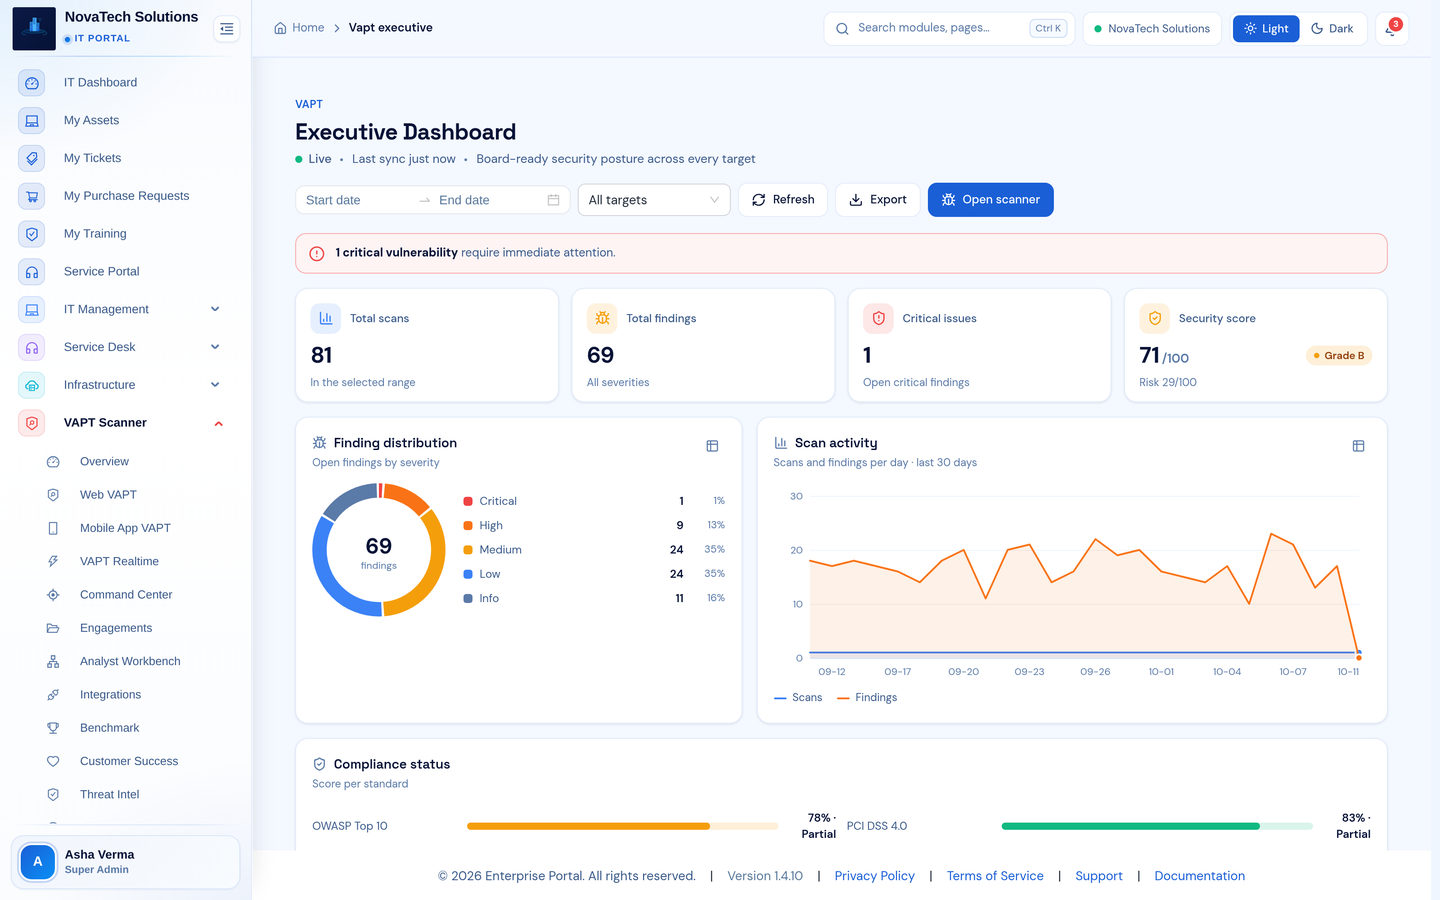Click the Export button
Viewport: 1440px width, 900px height.
[878, 200]
